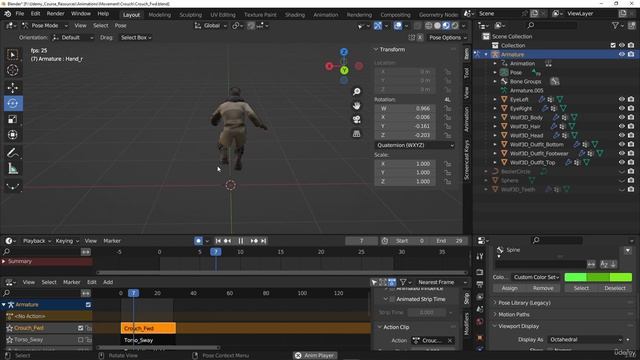Disable render for Wolf3D_Hair camera icon
640x360 pixels.
coord(631,126)
